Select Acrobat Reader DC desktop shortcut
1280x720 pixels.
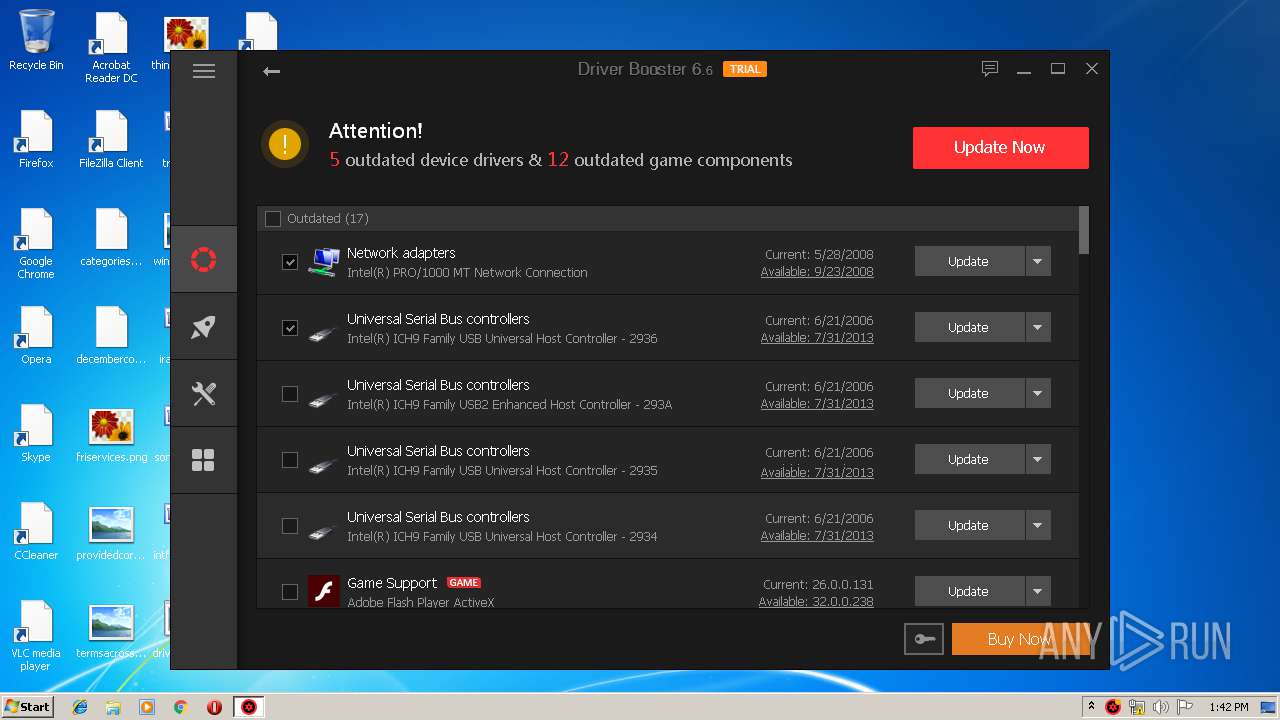pyautogui.click(x=111, y=47)
